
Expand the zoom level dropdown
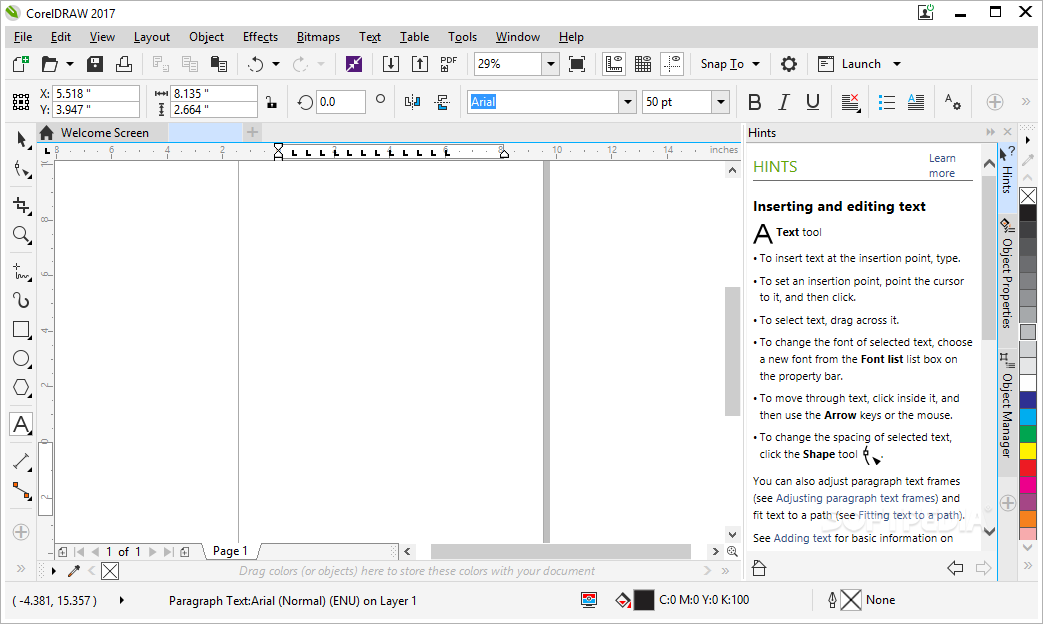[x=550, y=64]
